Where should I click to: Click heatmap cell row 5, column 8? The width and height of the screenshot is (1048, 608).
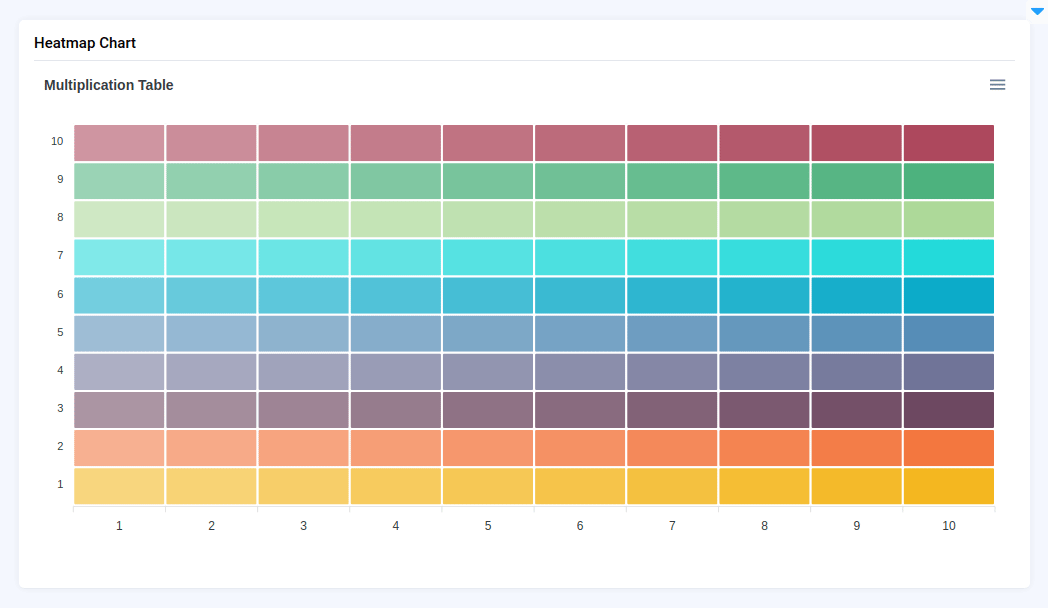764,333
